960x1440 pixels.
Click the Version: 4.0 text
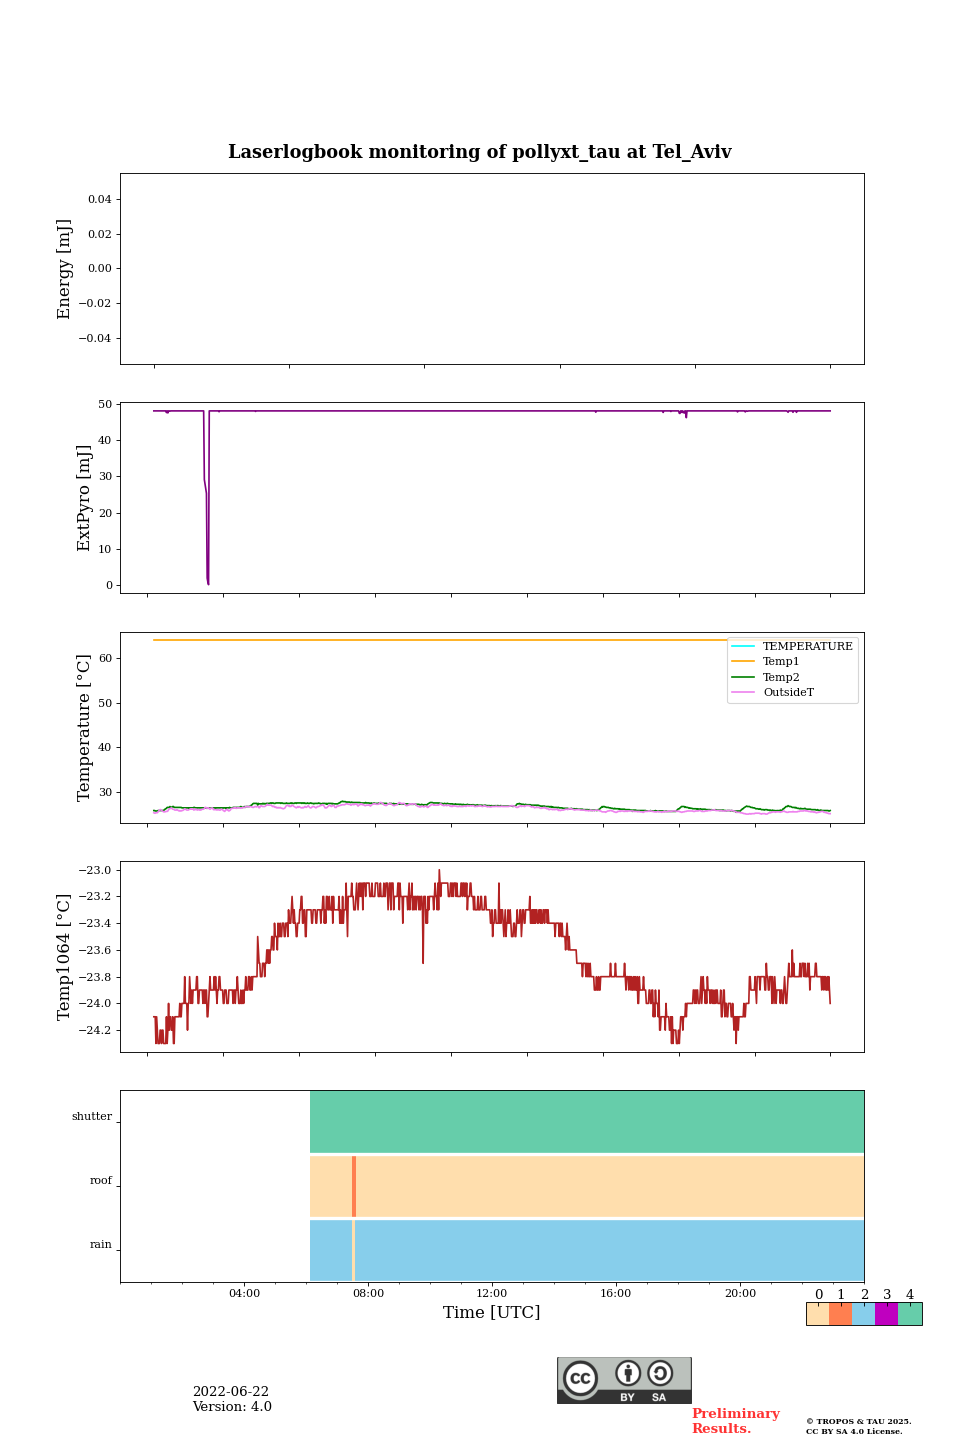(232, 1407)
